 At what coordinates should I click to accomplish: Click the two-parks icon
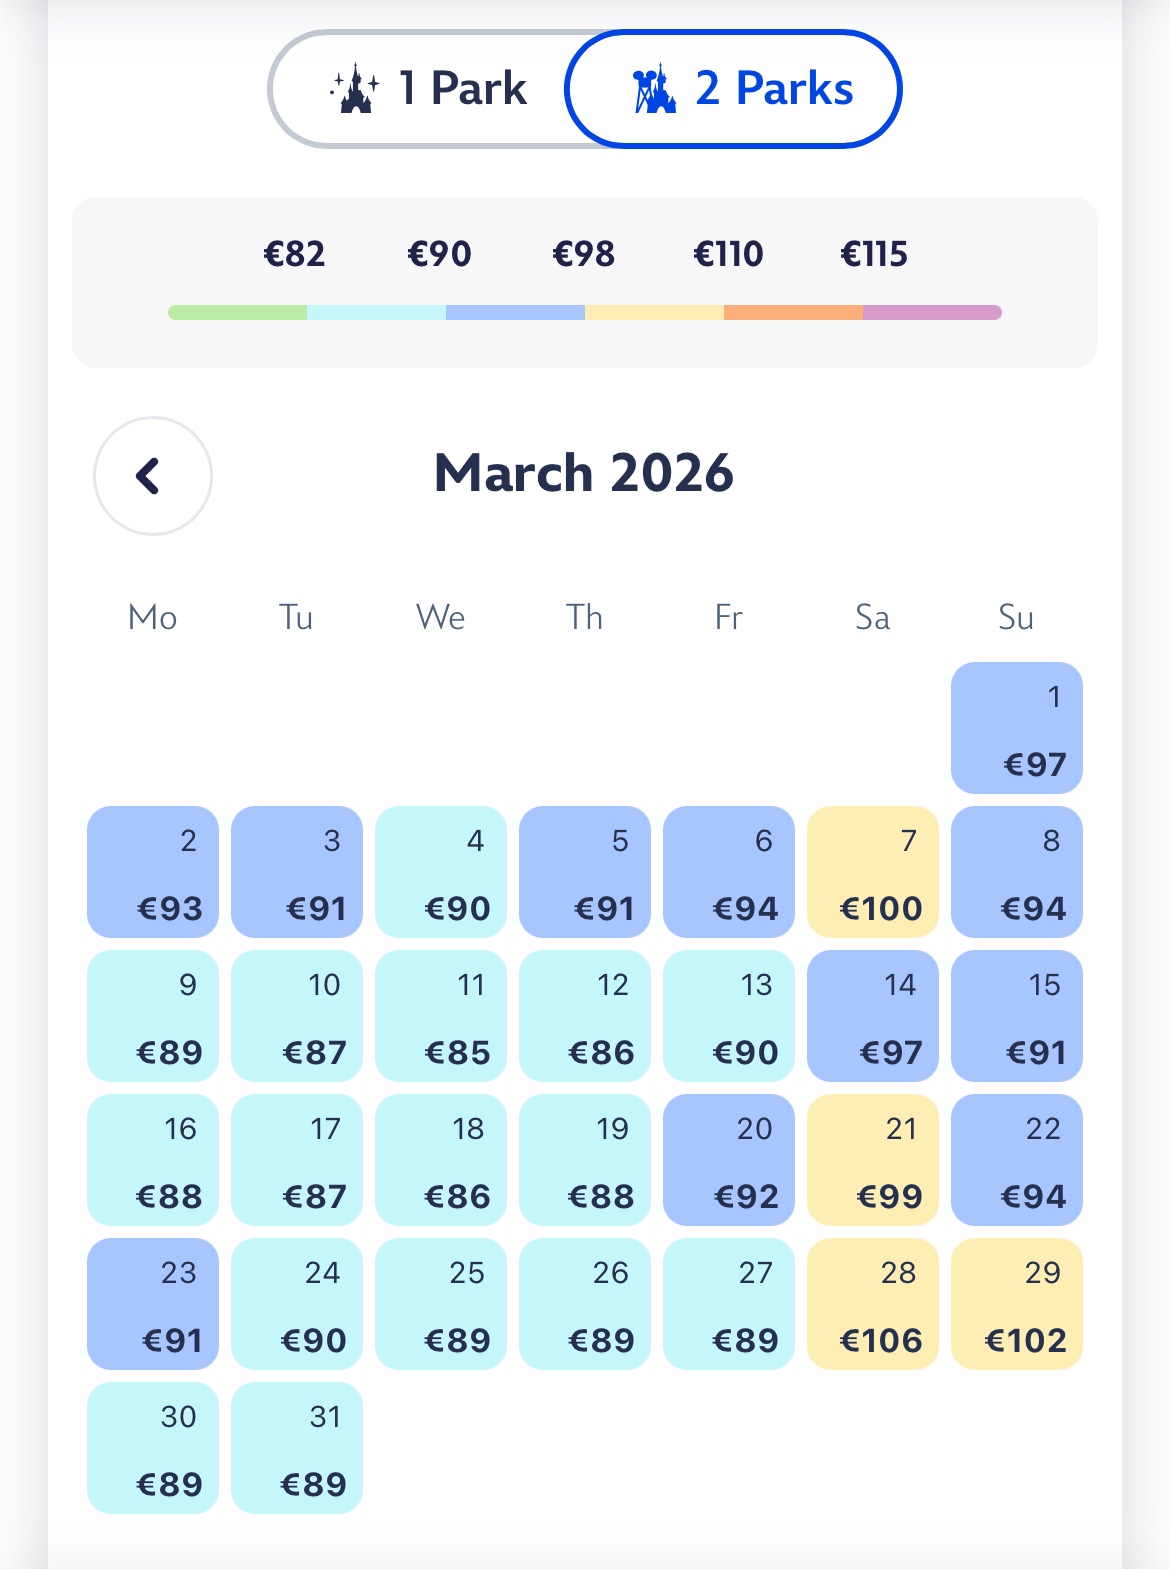point(654,89)
